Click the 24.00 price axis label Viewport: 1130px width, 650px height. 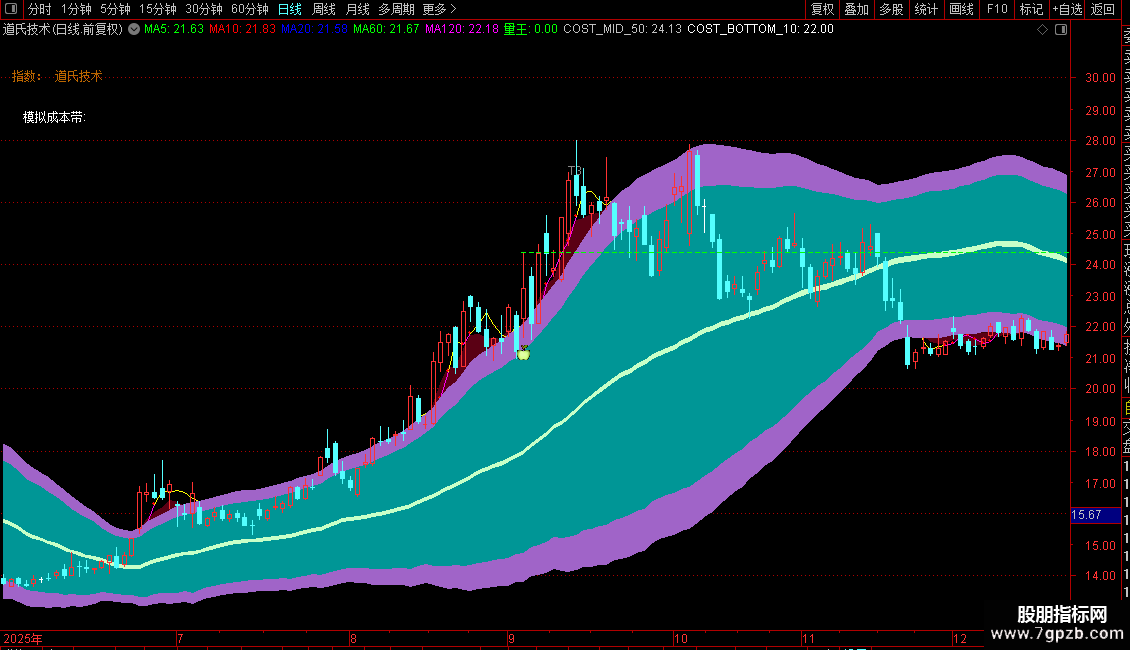tap(1100, 264)
